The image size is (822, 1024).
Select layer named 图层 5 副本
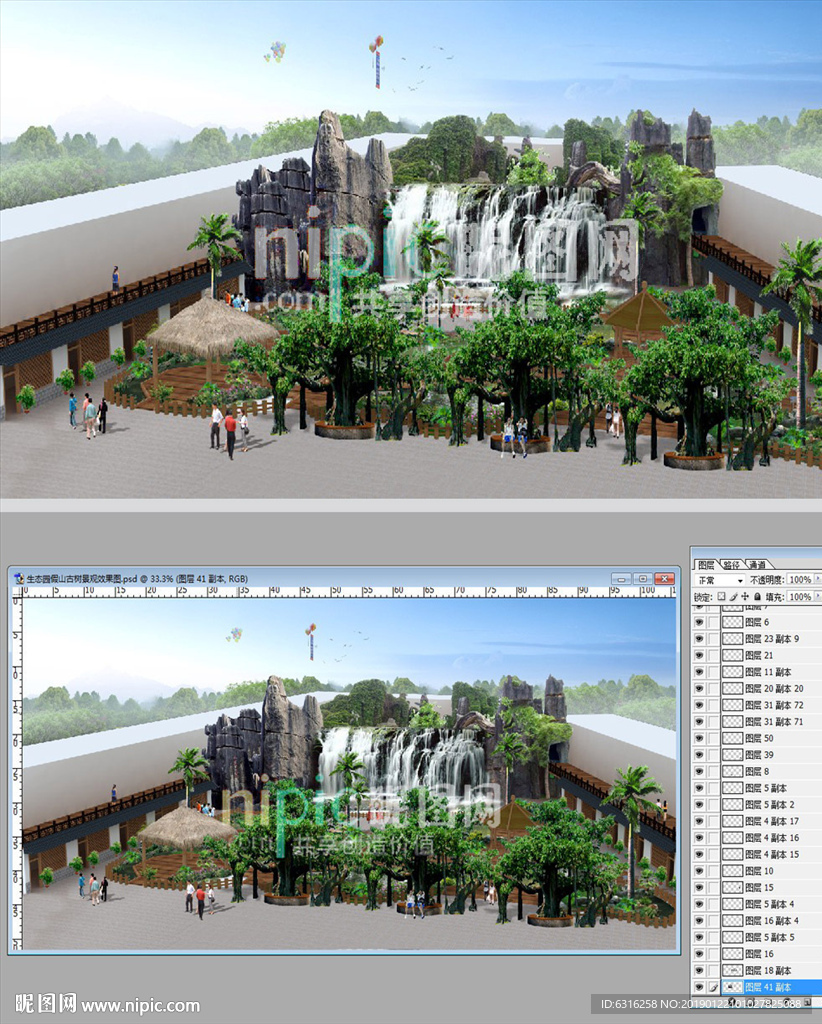[x=766, y=788]
